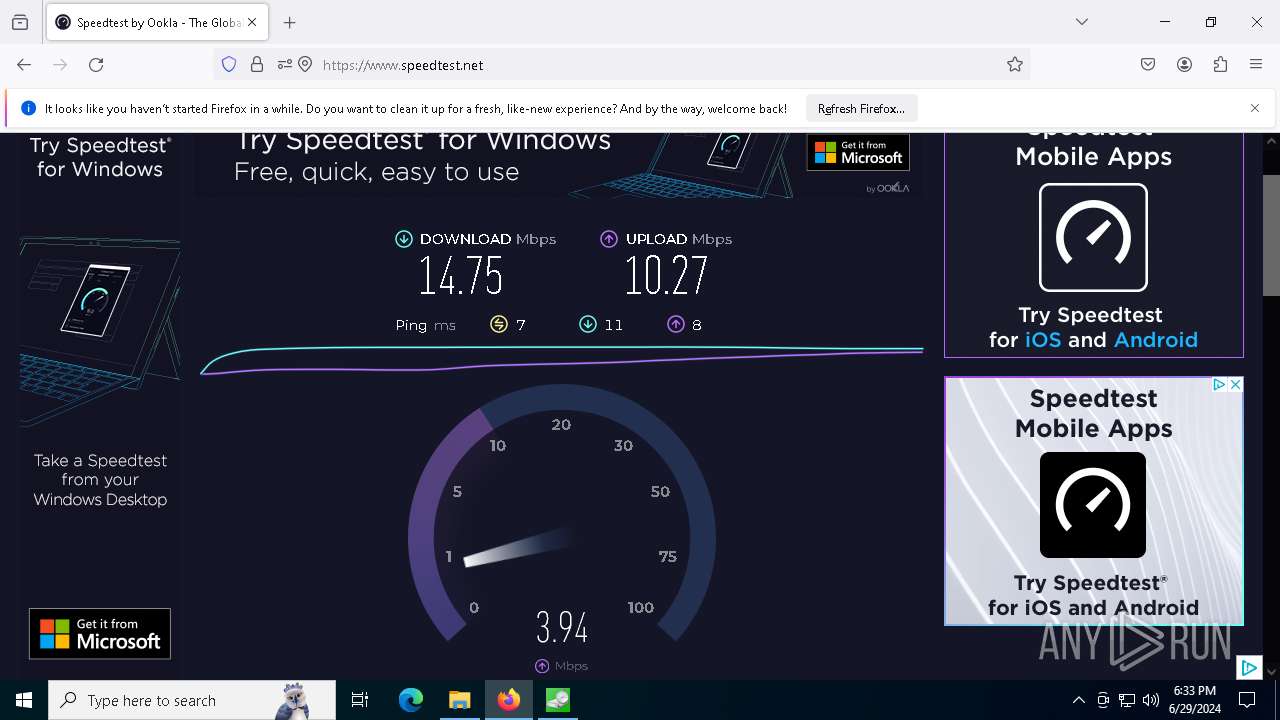
Task: Click the taskbar search box
Action: [x=192, y=700]
